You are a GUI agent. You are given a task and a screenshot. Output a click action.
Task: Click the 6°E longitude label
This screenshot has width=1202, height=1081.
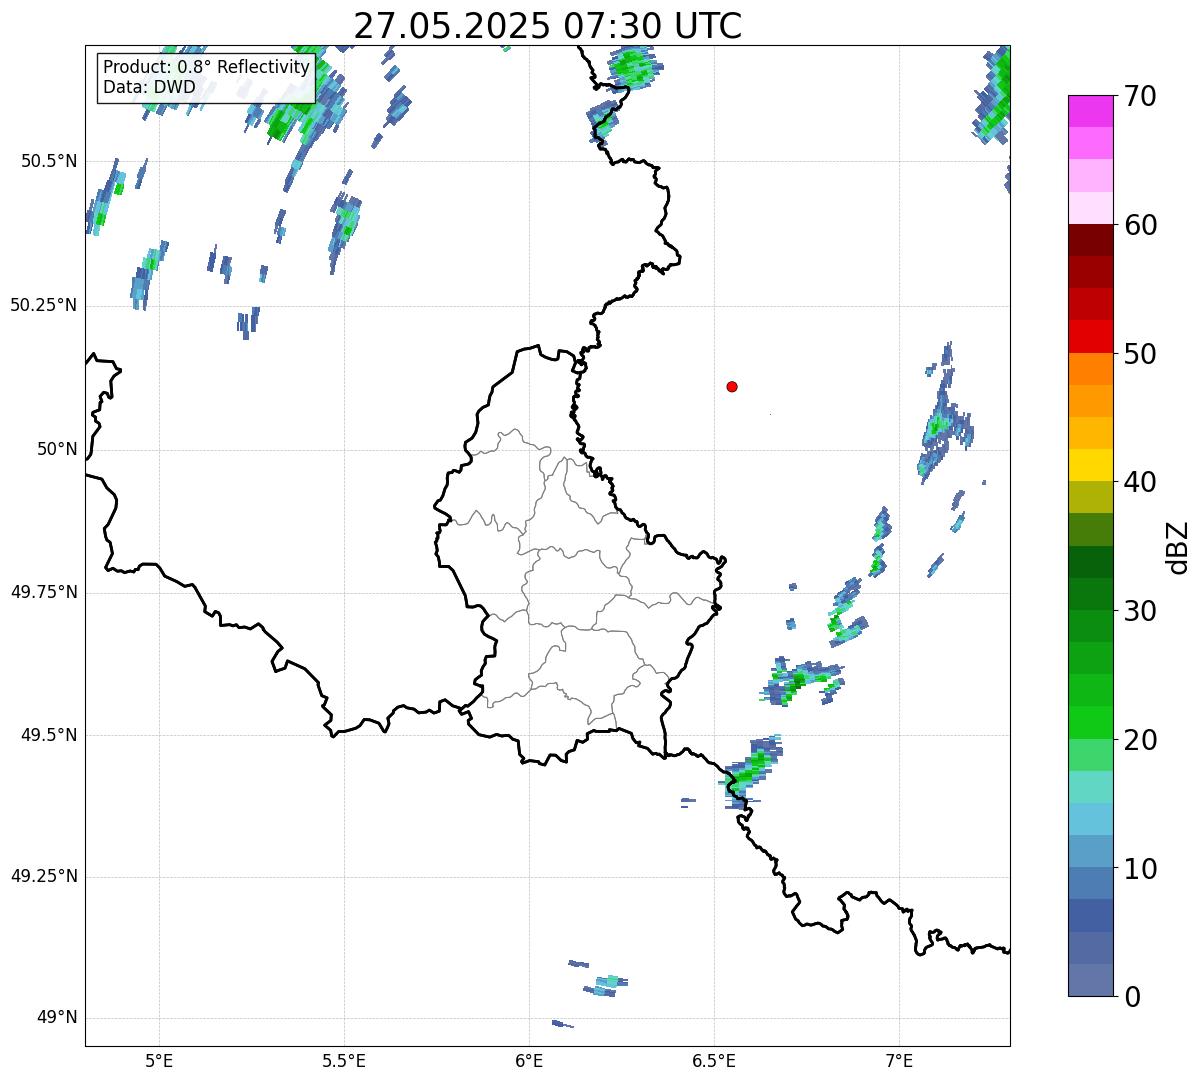tap(529, 1060)
